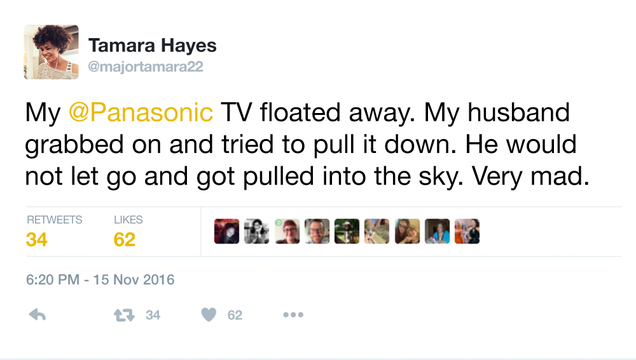The width and height of the screenshot is (636, 360).
Task: Click the avatar of two people with glasses
Action: click(x=407, y=231)
